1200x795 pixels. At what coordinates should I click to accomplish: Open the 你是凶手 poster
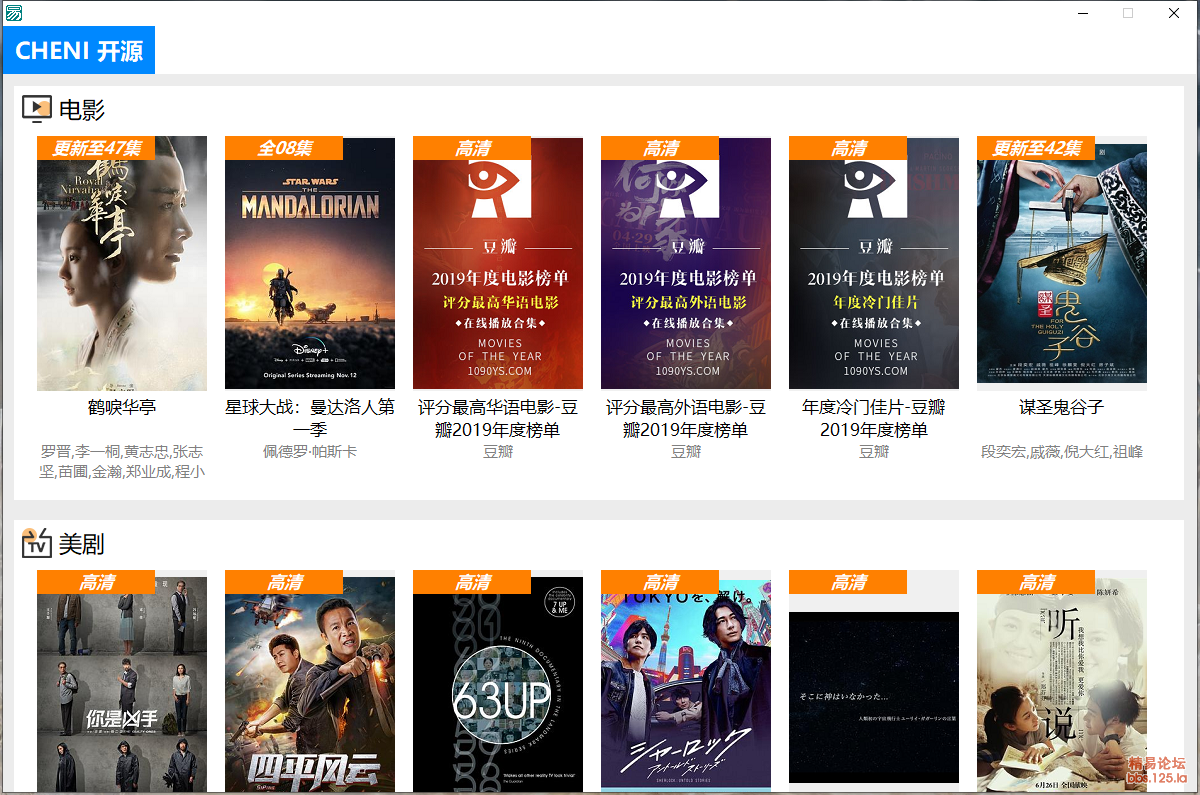[x=122, y=682]
